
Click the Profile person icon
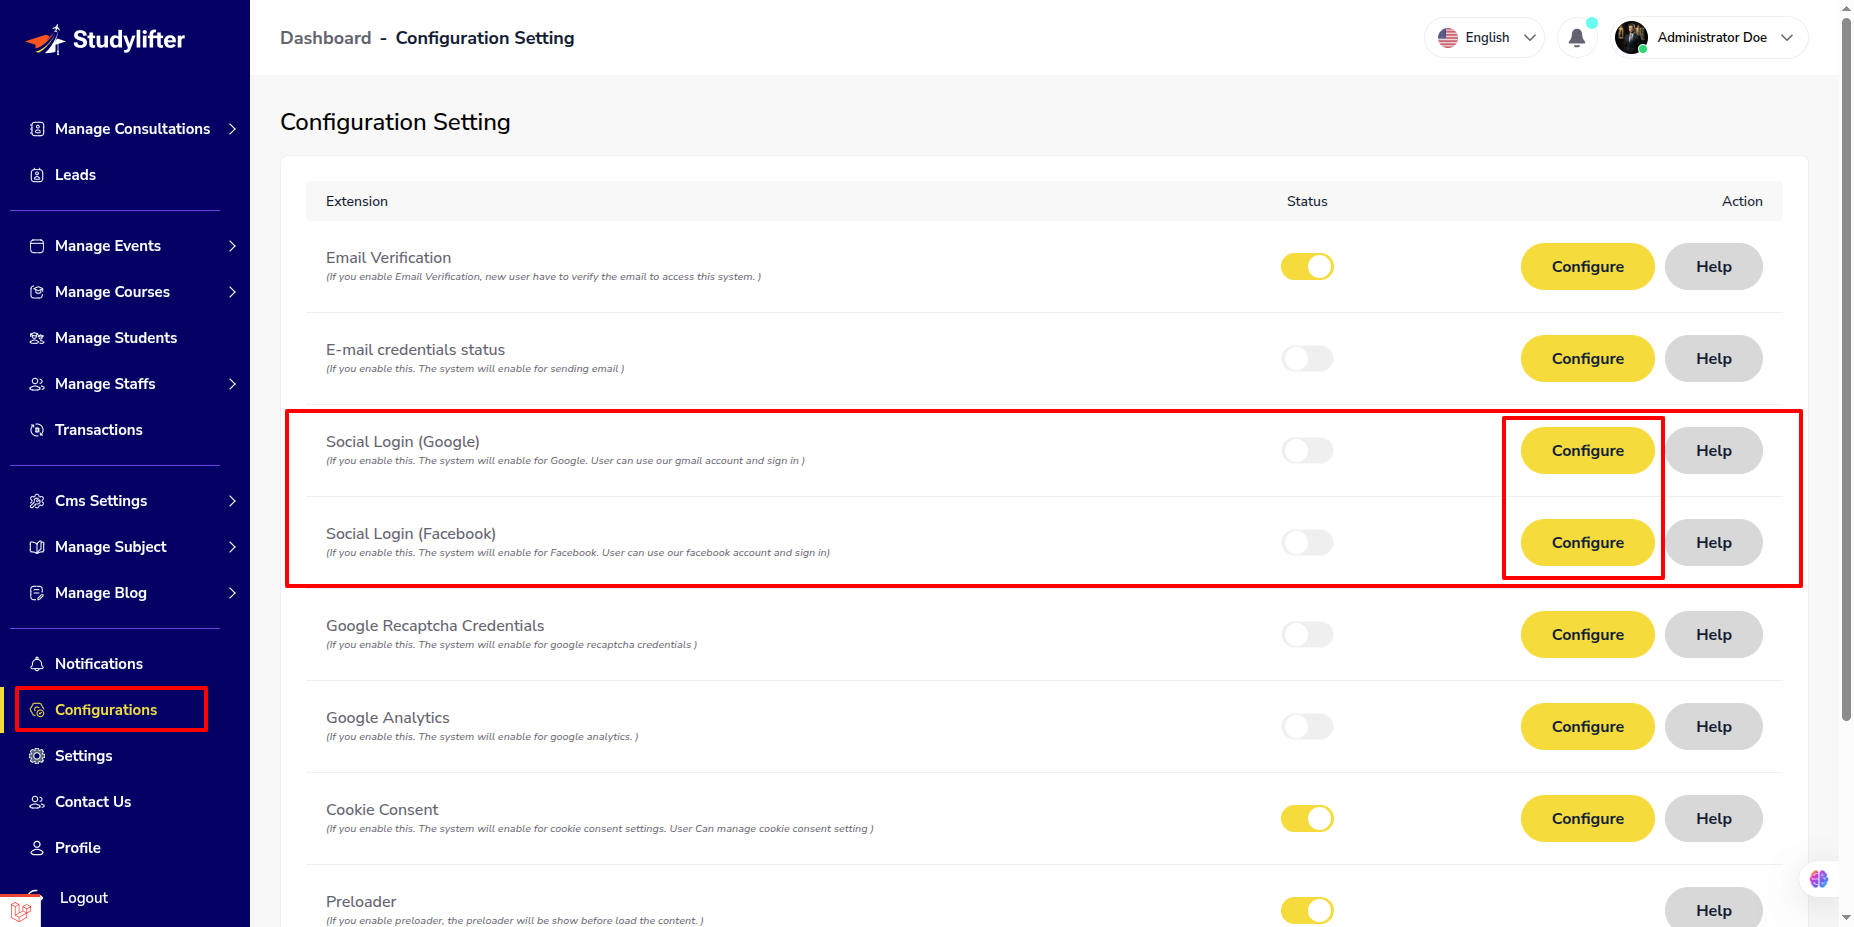(37, 848)
